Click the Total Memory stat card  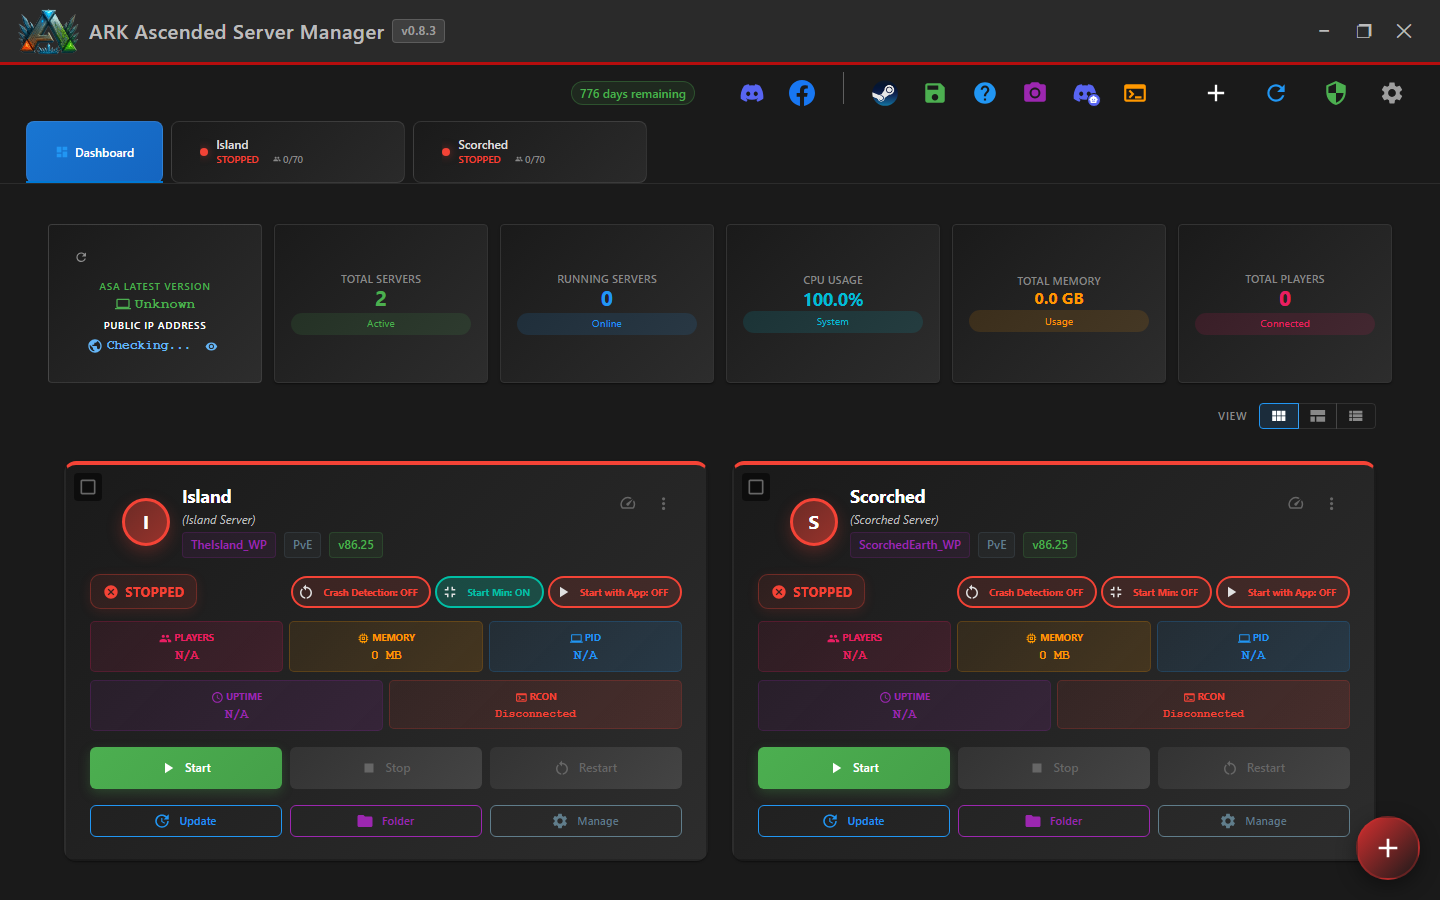coord(1059,303)
